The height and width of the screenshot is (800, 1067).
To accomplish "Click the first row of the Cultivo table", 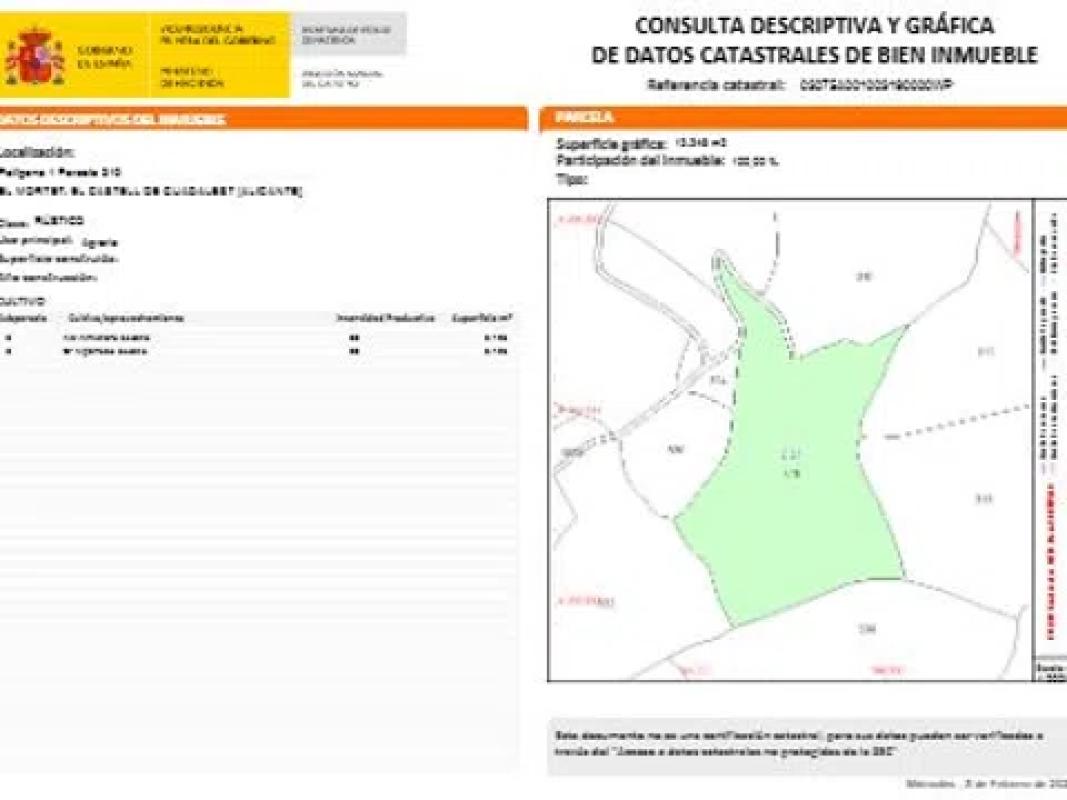I will click(x=258, y=338).
